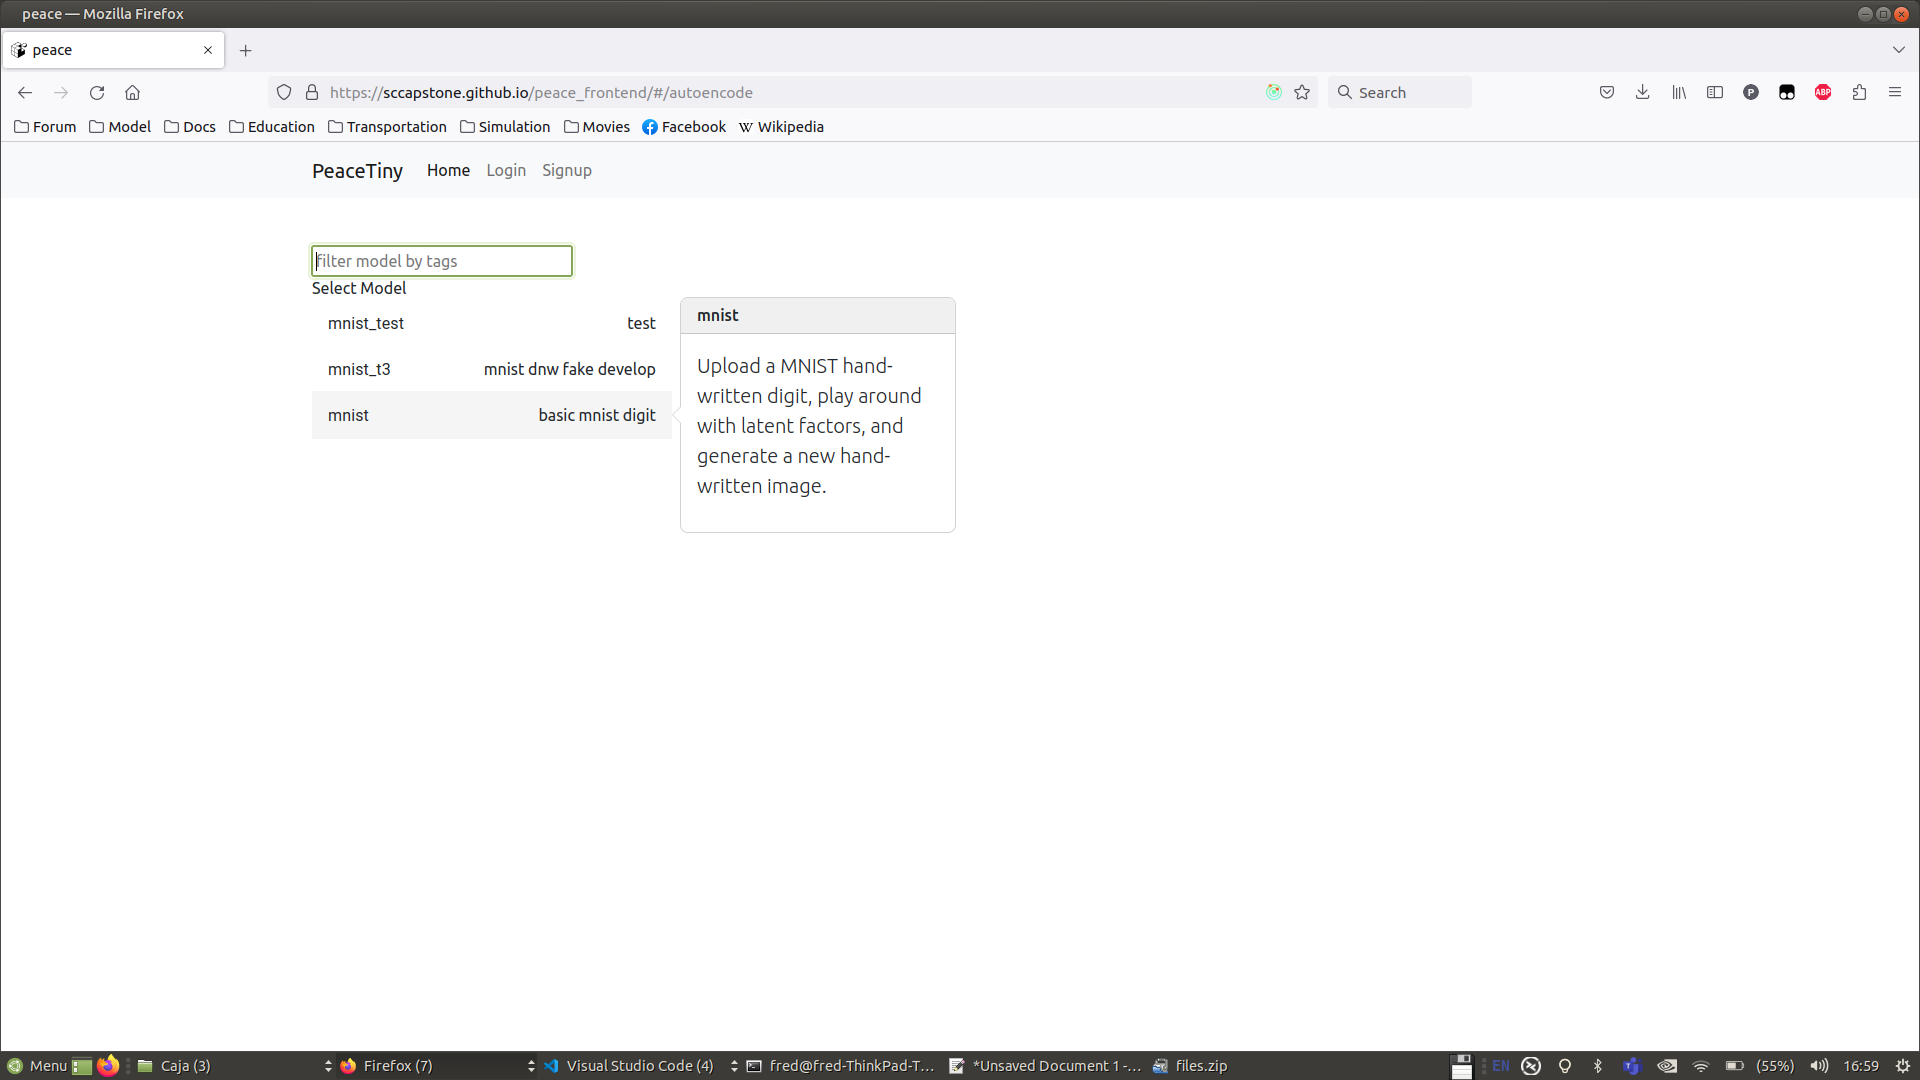Expand the Education bookmarks folder
This screenshot has width=1920, height=1080.
point(273,127)
